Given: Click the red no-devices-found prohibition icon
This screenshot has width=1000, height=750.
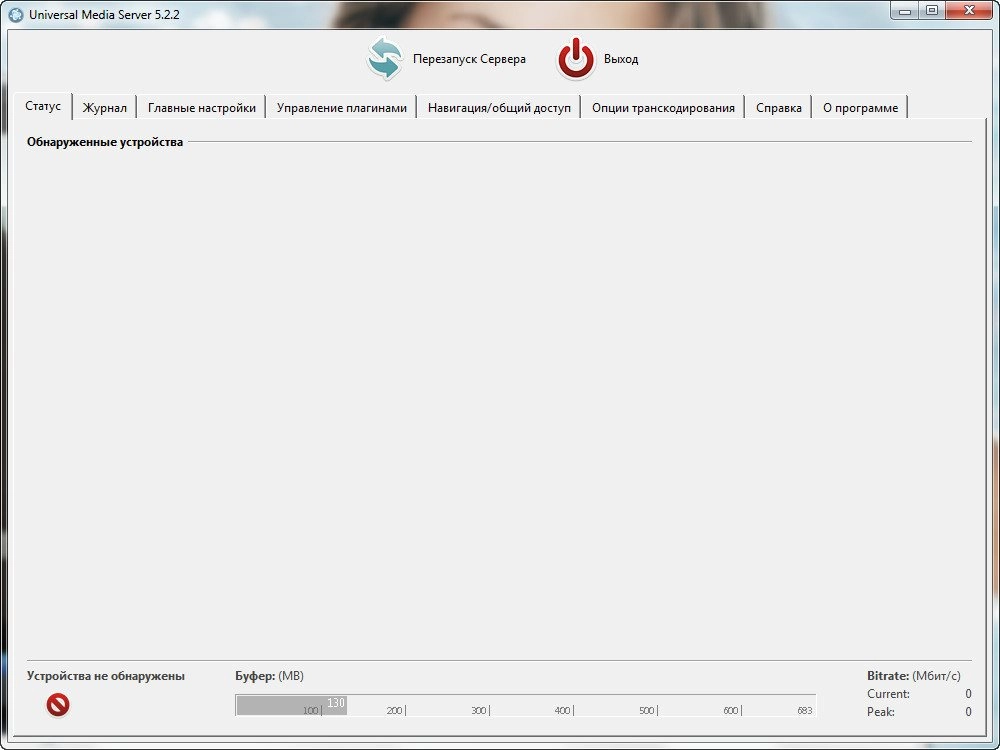Looking at the screenshot, I should (x=57, y=705).
